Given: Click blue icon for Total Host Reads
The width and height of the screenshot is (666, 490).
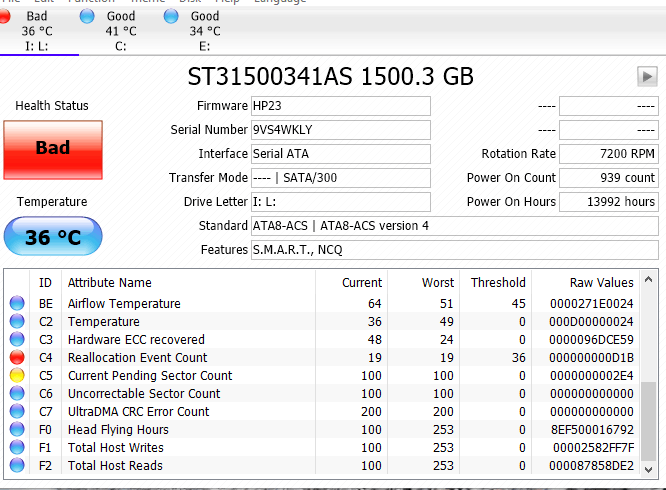Looking at the screenshot, I should click(17, 465).
